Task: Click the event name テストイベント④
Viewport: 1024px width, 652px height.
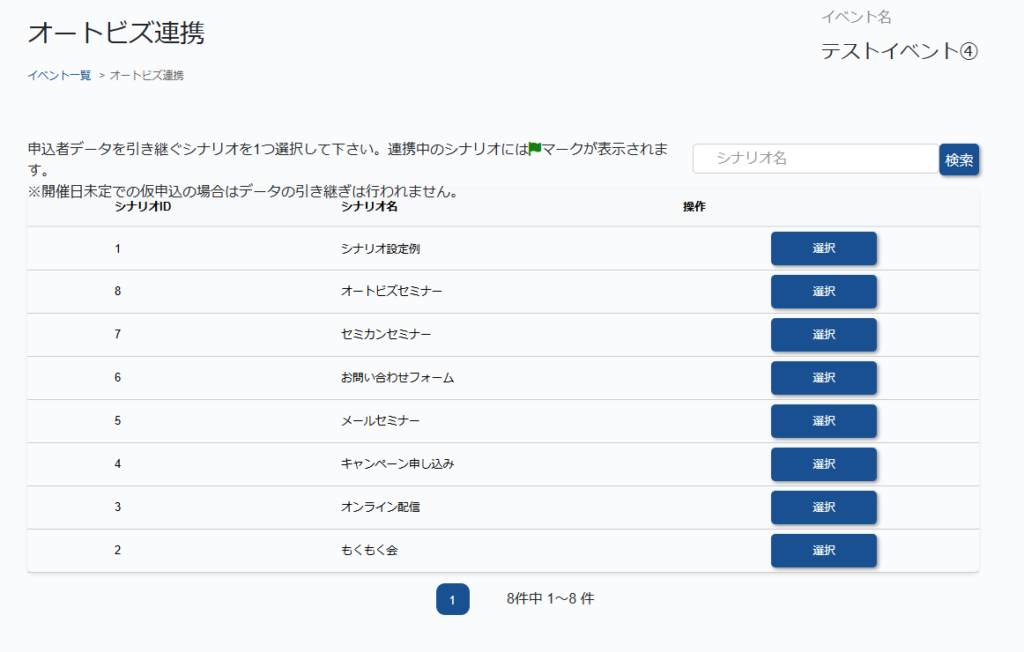Action: click(899, 51)
